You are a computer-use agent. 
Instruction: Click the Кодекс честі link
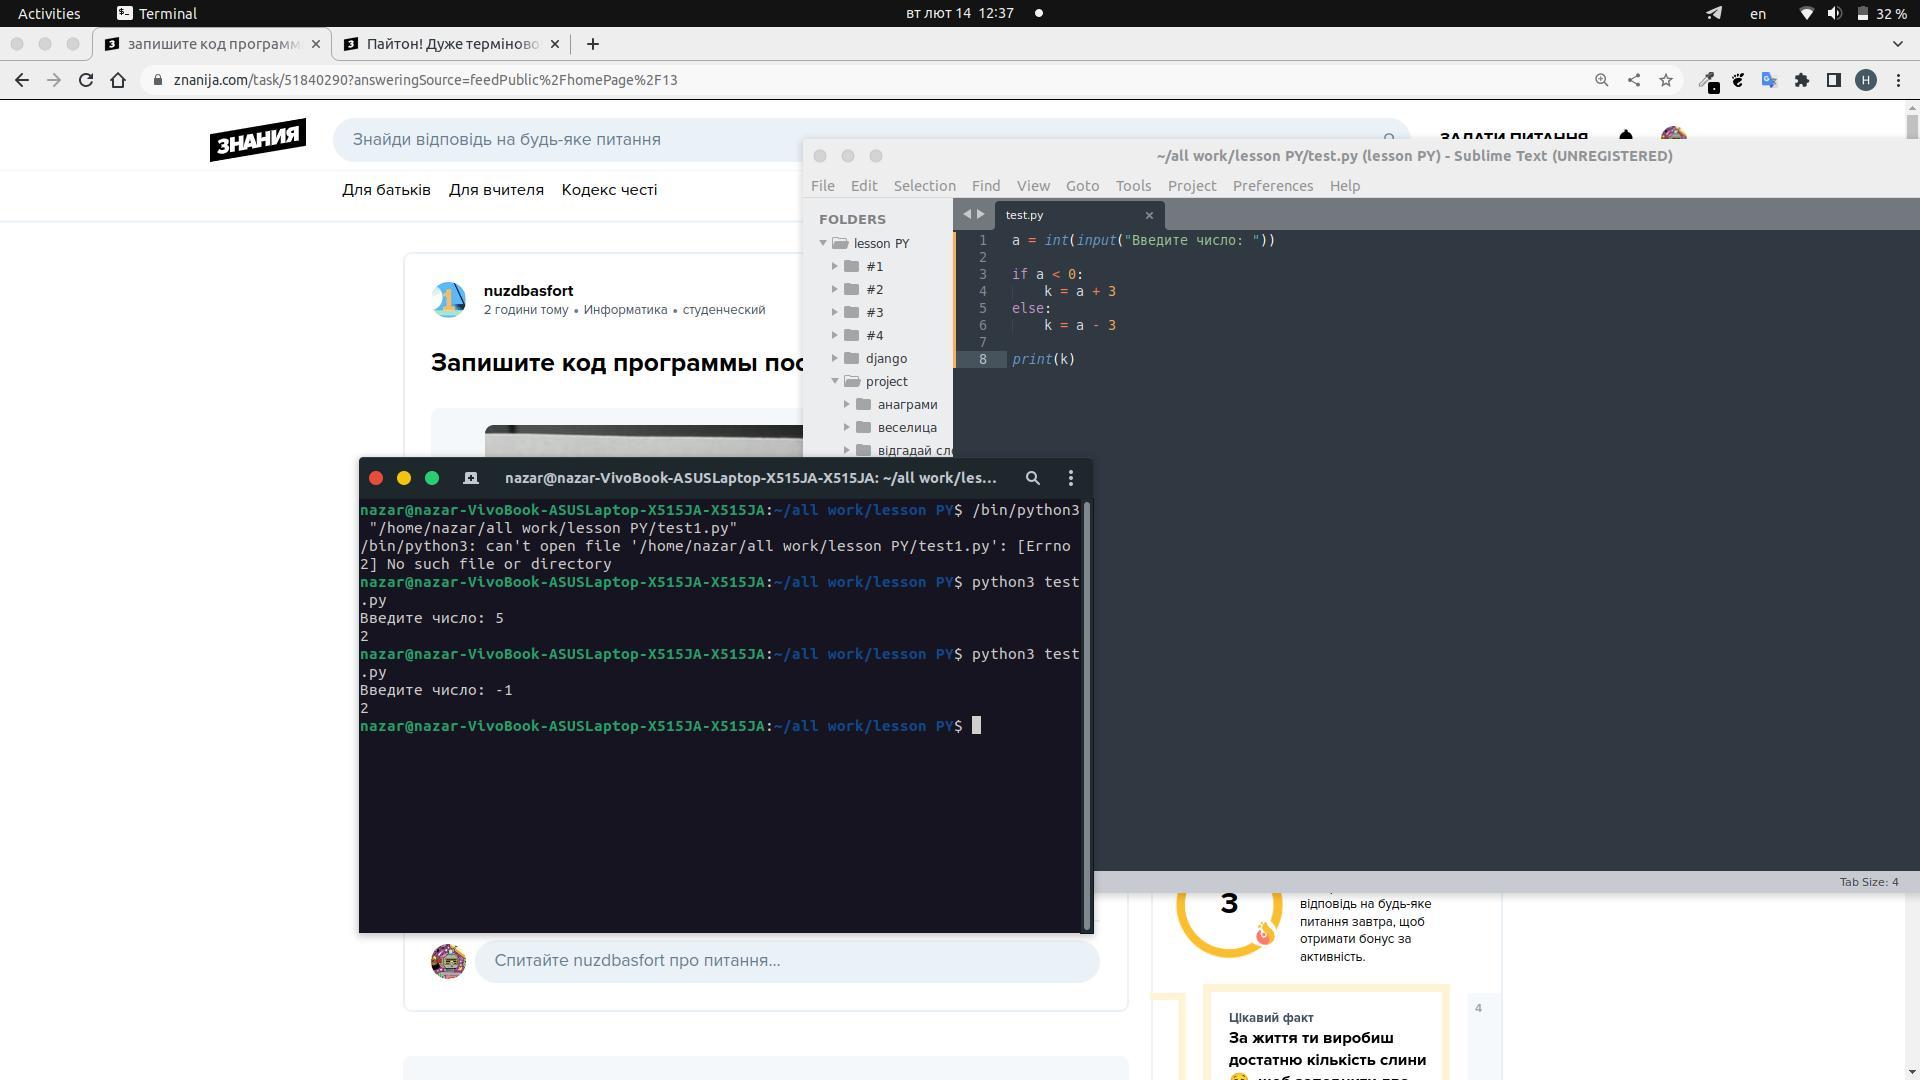pos(609,190)
